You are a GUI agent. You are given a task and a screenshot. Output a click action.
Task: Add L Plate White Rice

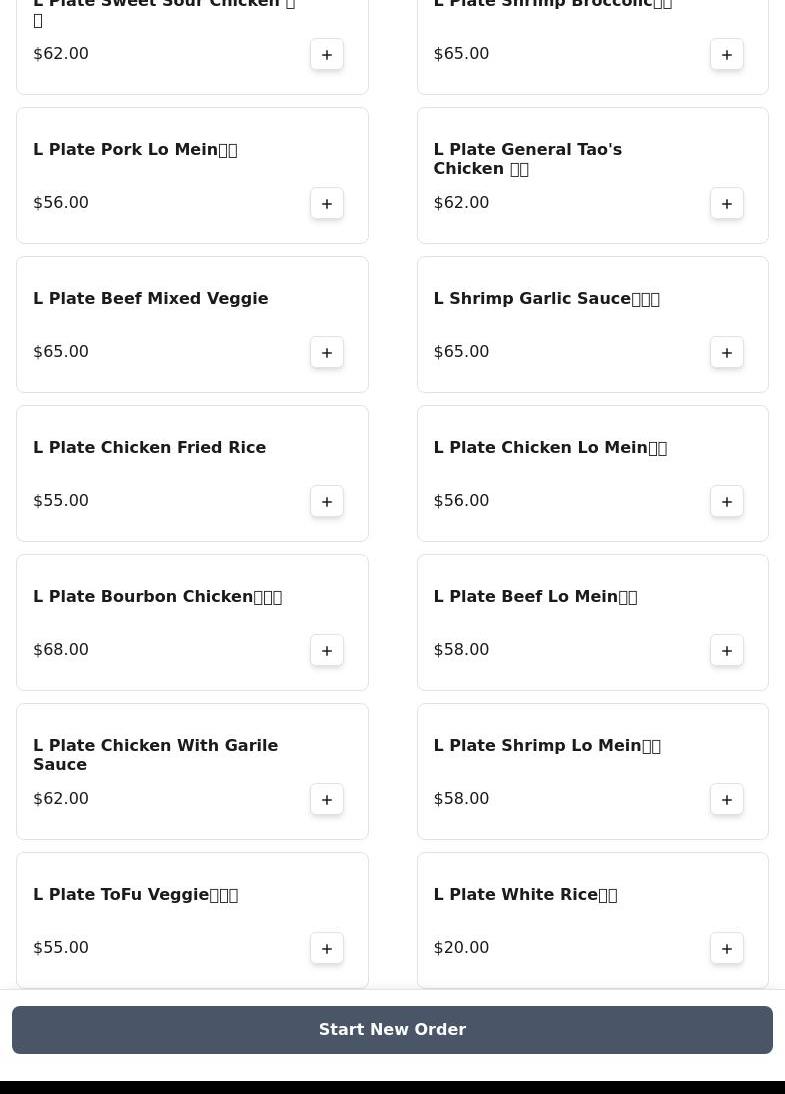727,949
